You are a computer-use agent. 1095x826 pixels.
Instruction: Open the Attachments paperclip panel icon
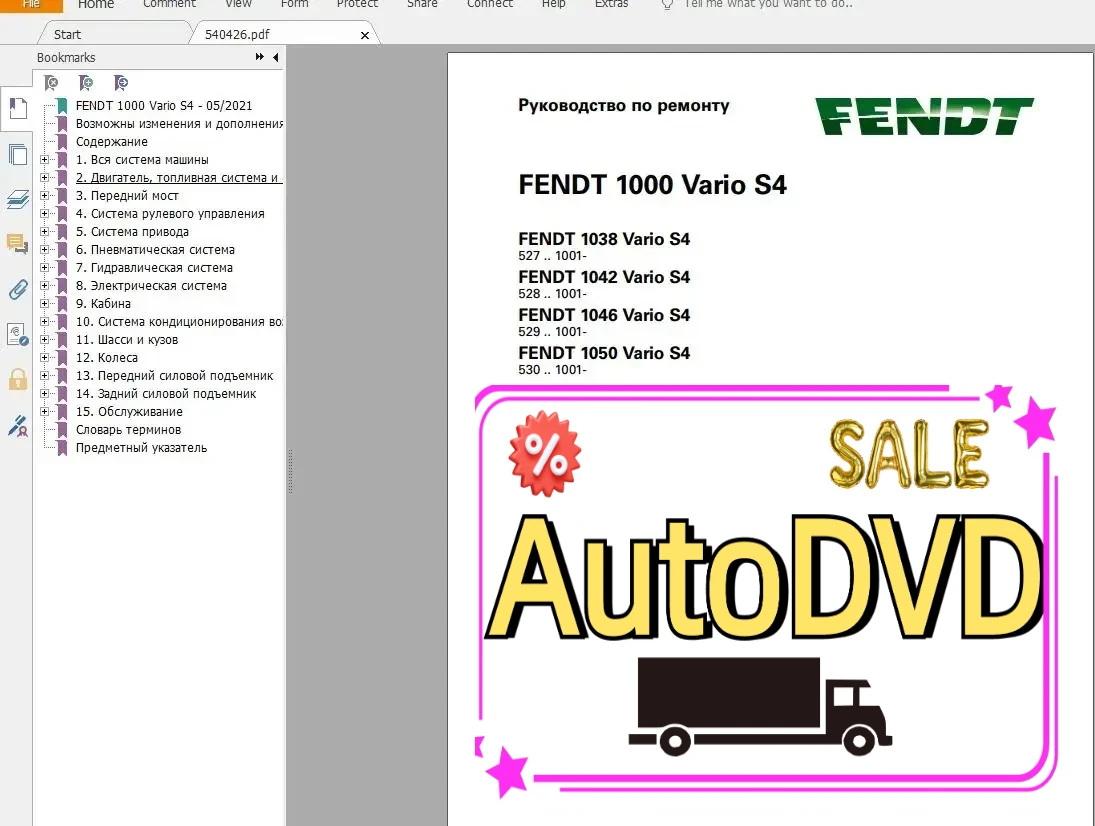[x=17, y=290]
